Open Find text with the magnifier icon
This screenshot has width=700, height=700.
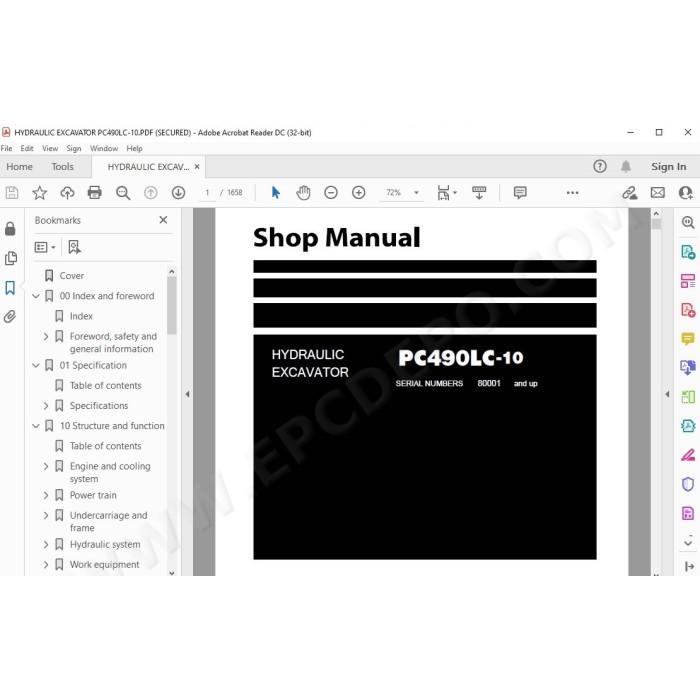point(123,192)
